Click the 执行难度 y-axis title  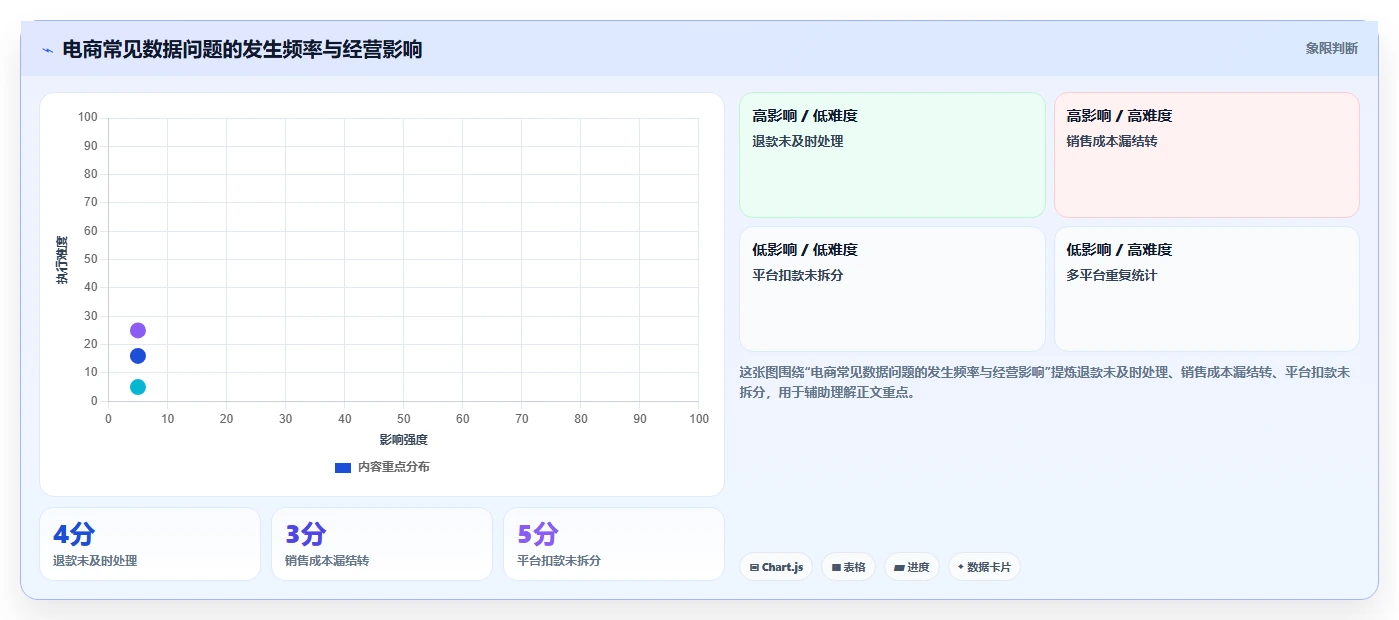pos(62,260)
